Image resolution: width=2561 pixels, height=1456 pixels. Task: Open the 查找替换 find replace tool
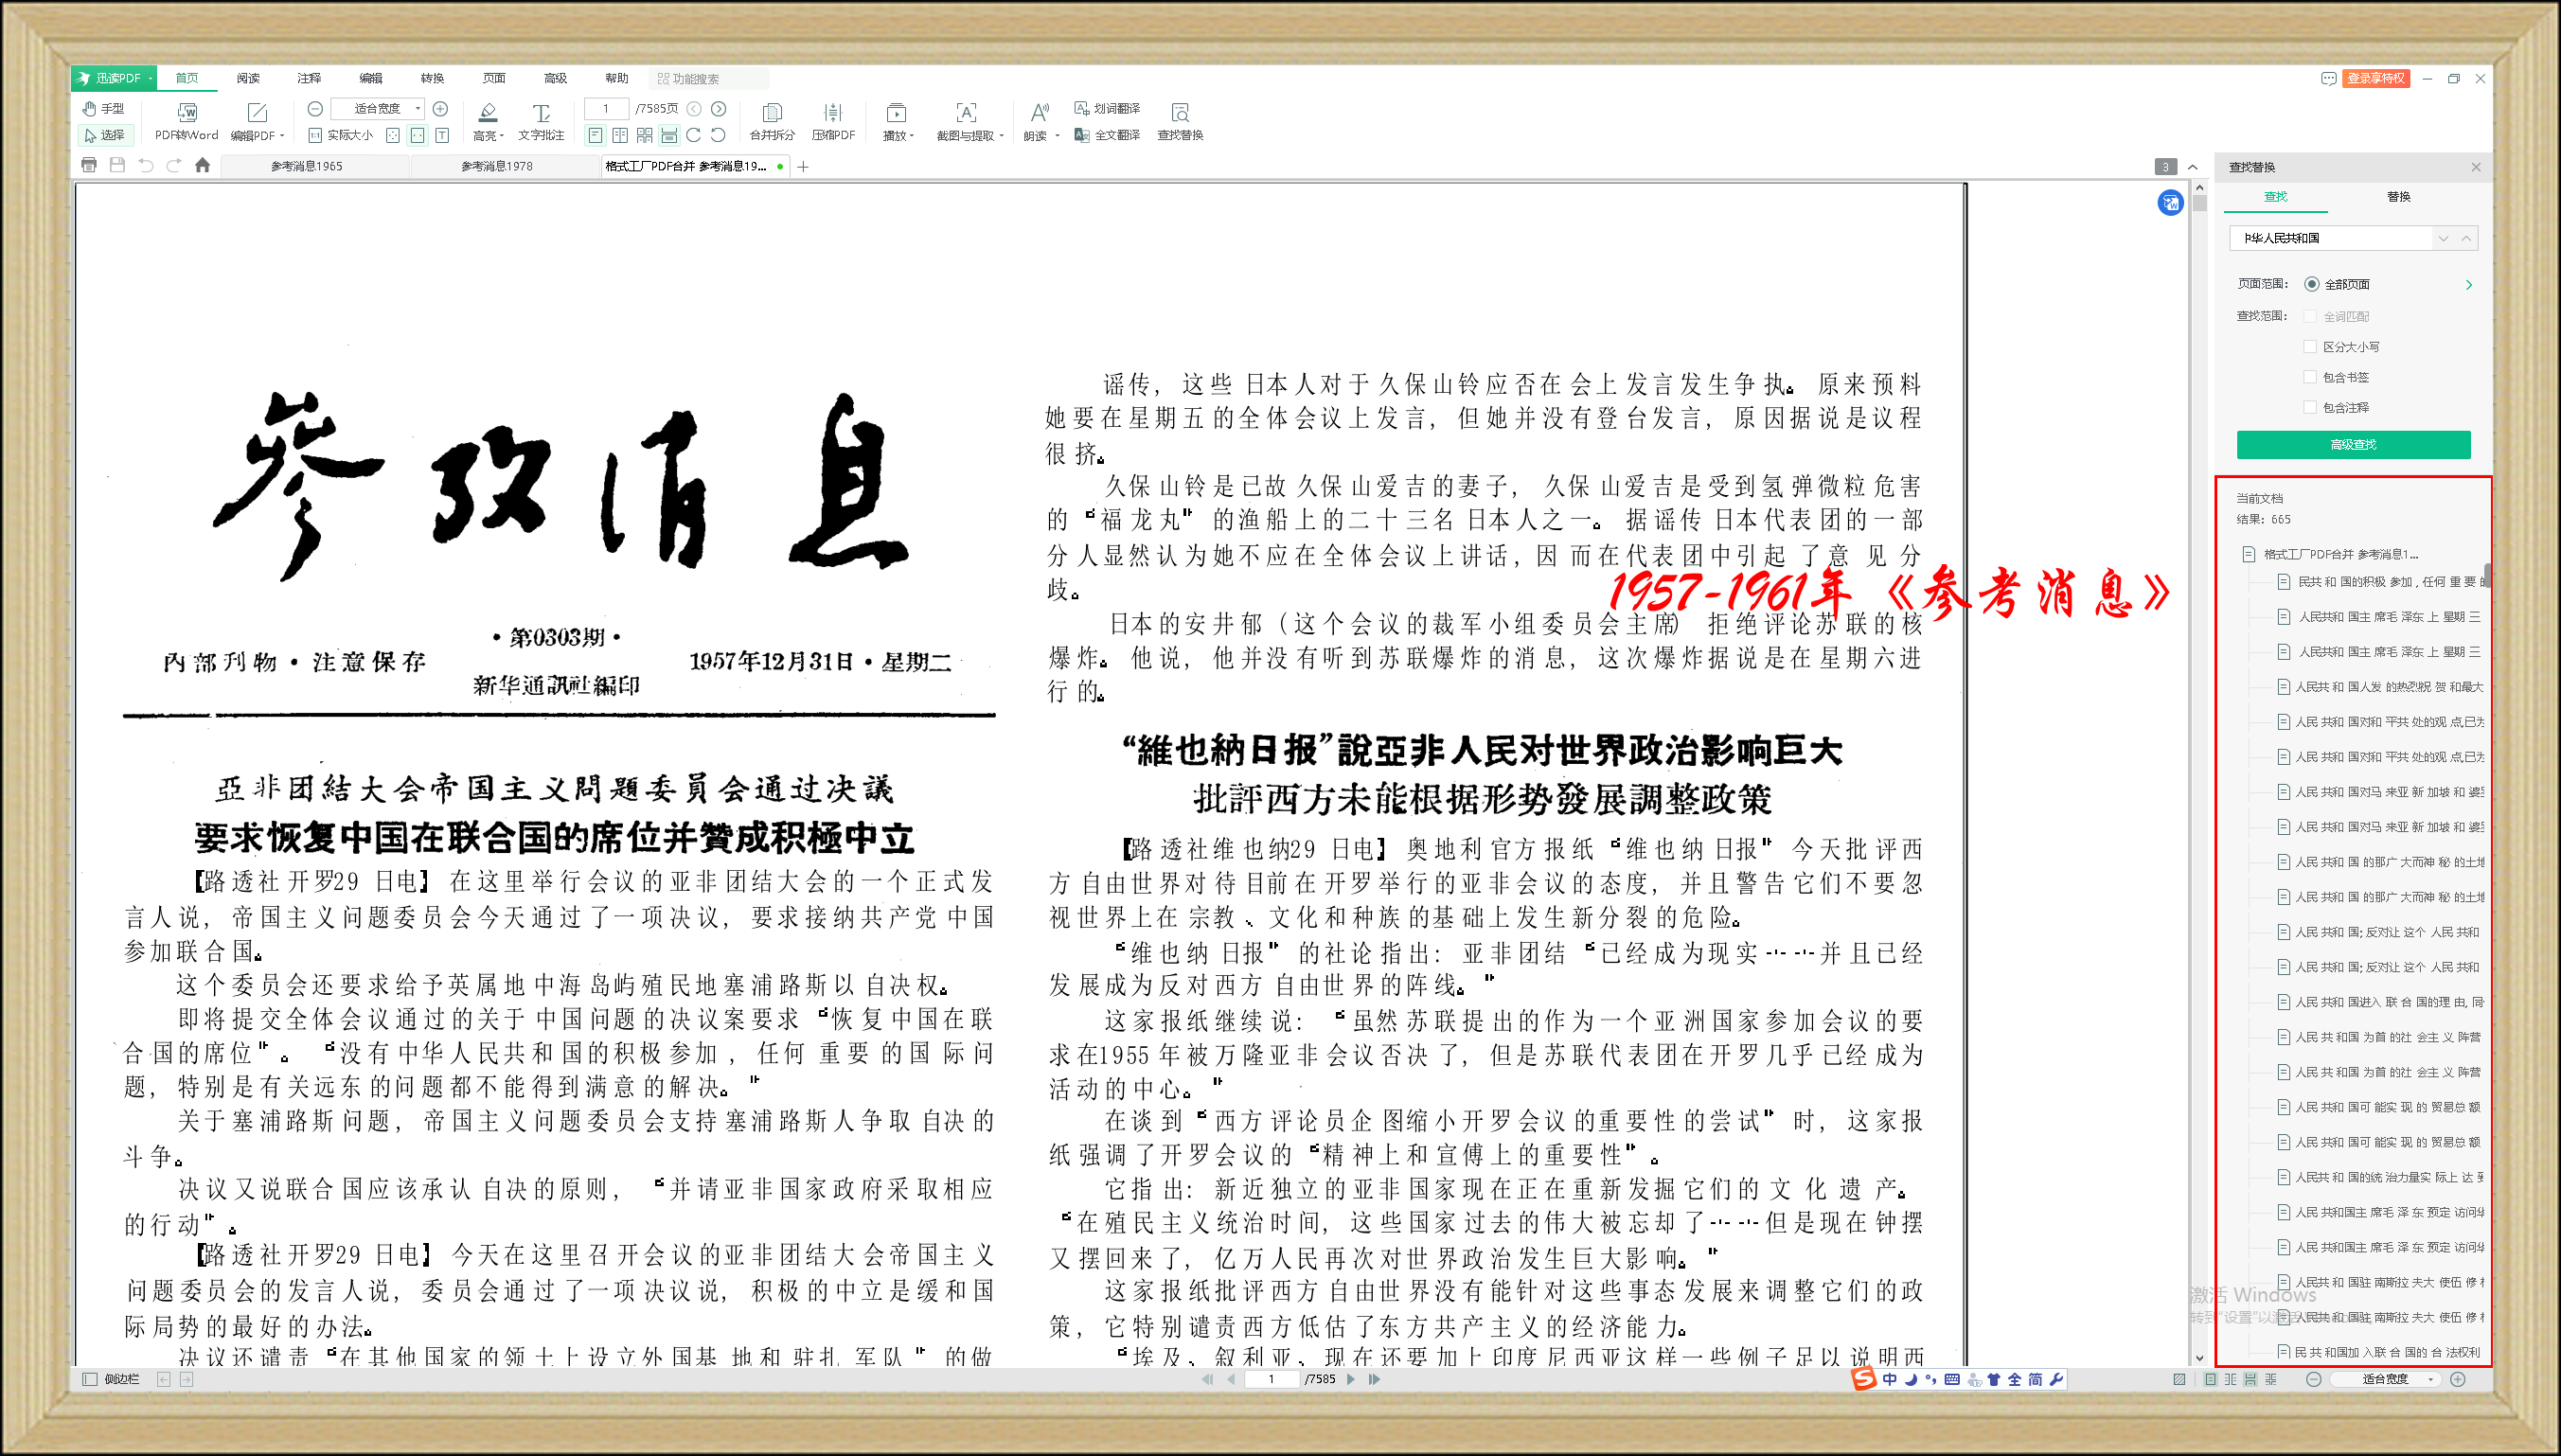pos(1180,112)
